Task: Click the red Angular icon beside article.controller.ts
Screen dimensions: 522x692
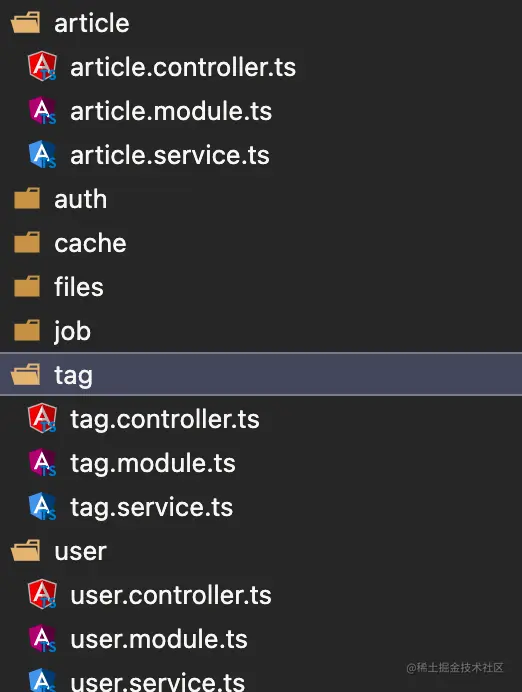Action: (x=42, y=66)
